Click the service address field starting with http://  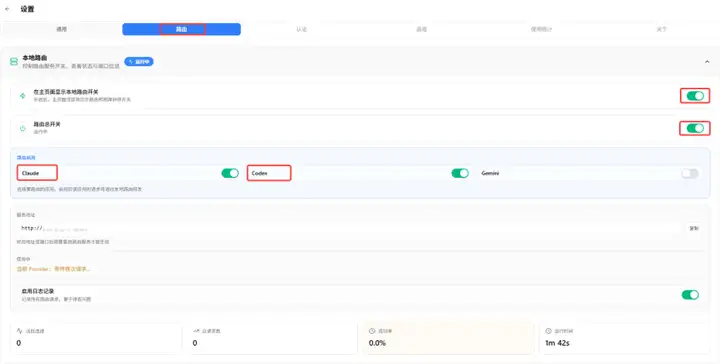click(349, 228)
